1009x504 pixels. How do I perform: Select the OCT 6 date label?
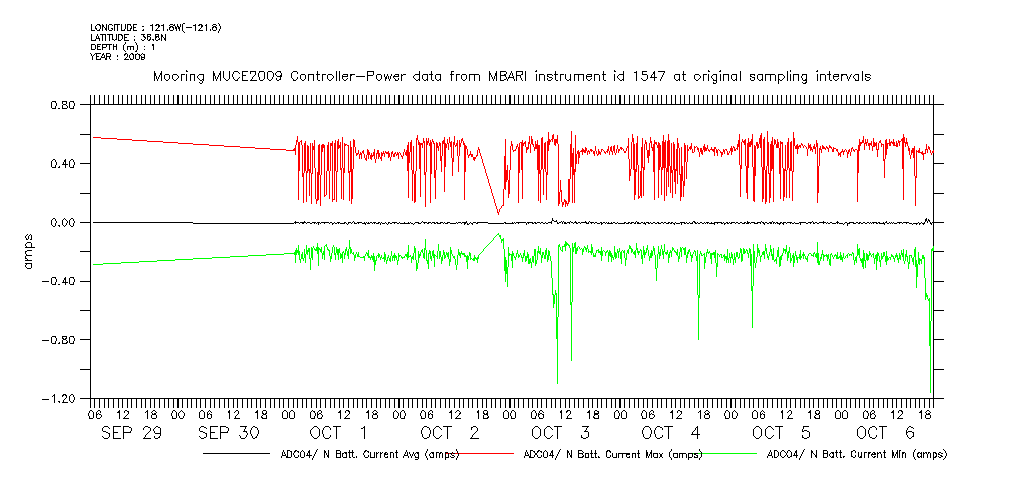[x=885, y=433]
